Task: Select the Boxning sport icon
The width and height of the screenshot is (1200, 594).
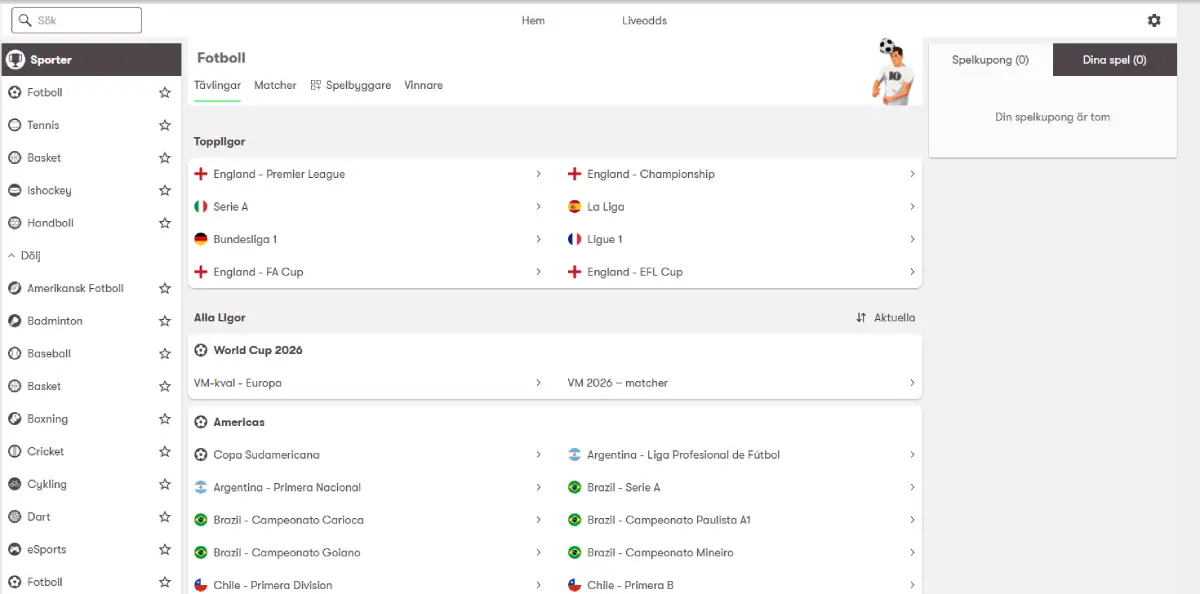Action: 15,419
